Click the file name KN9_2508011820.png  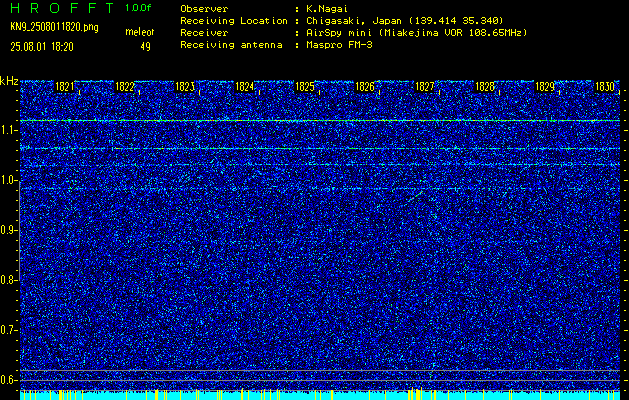click(x=54, y=28)
